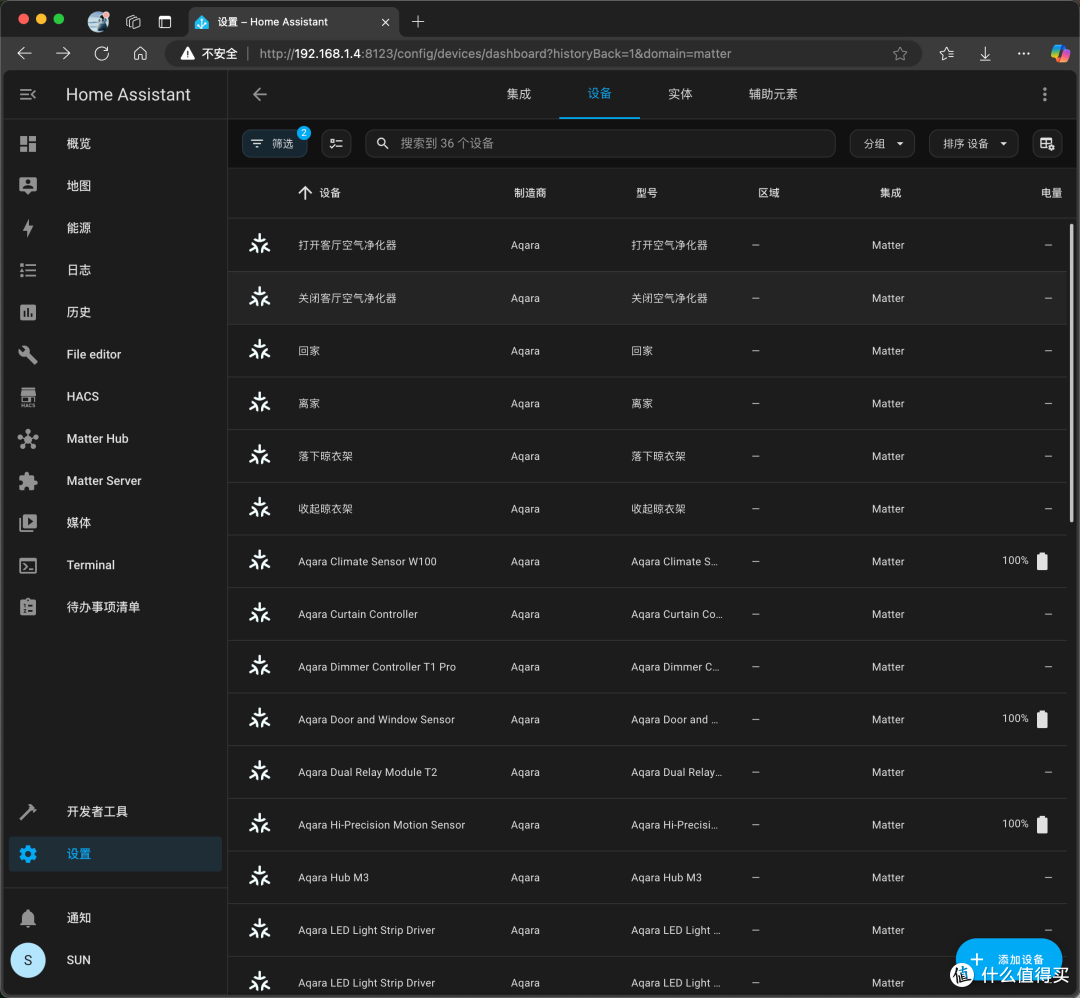Viewport: 1080px width, 998px height.
Task: Open Aqara Climate Sensor W100 device
Action: click(647, 561)
